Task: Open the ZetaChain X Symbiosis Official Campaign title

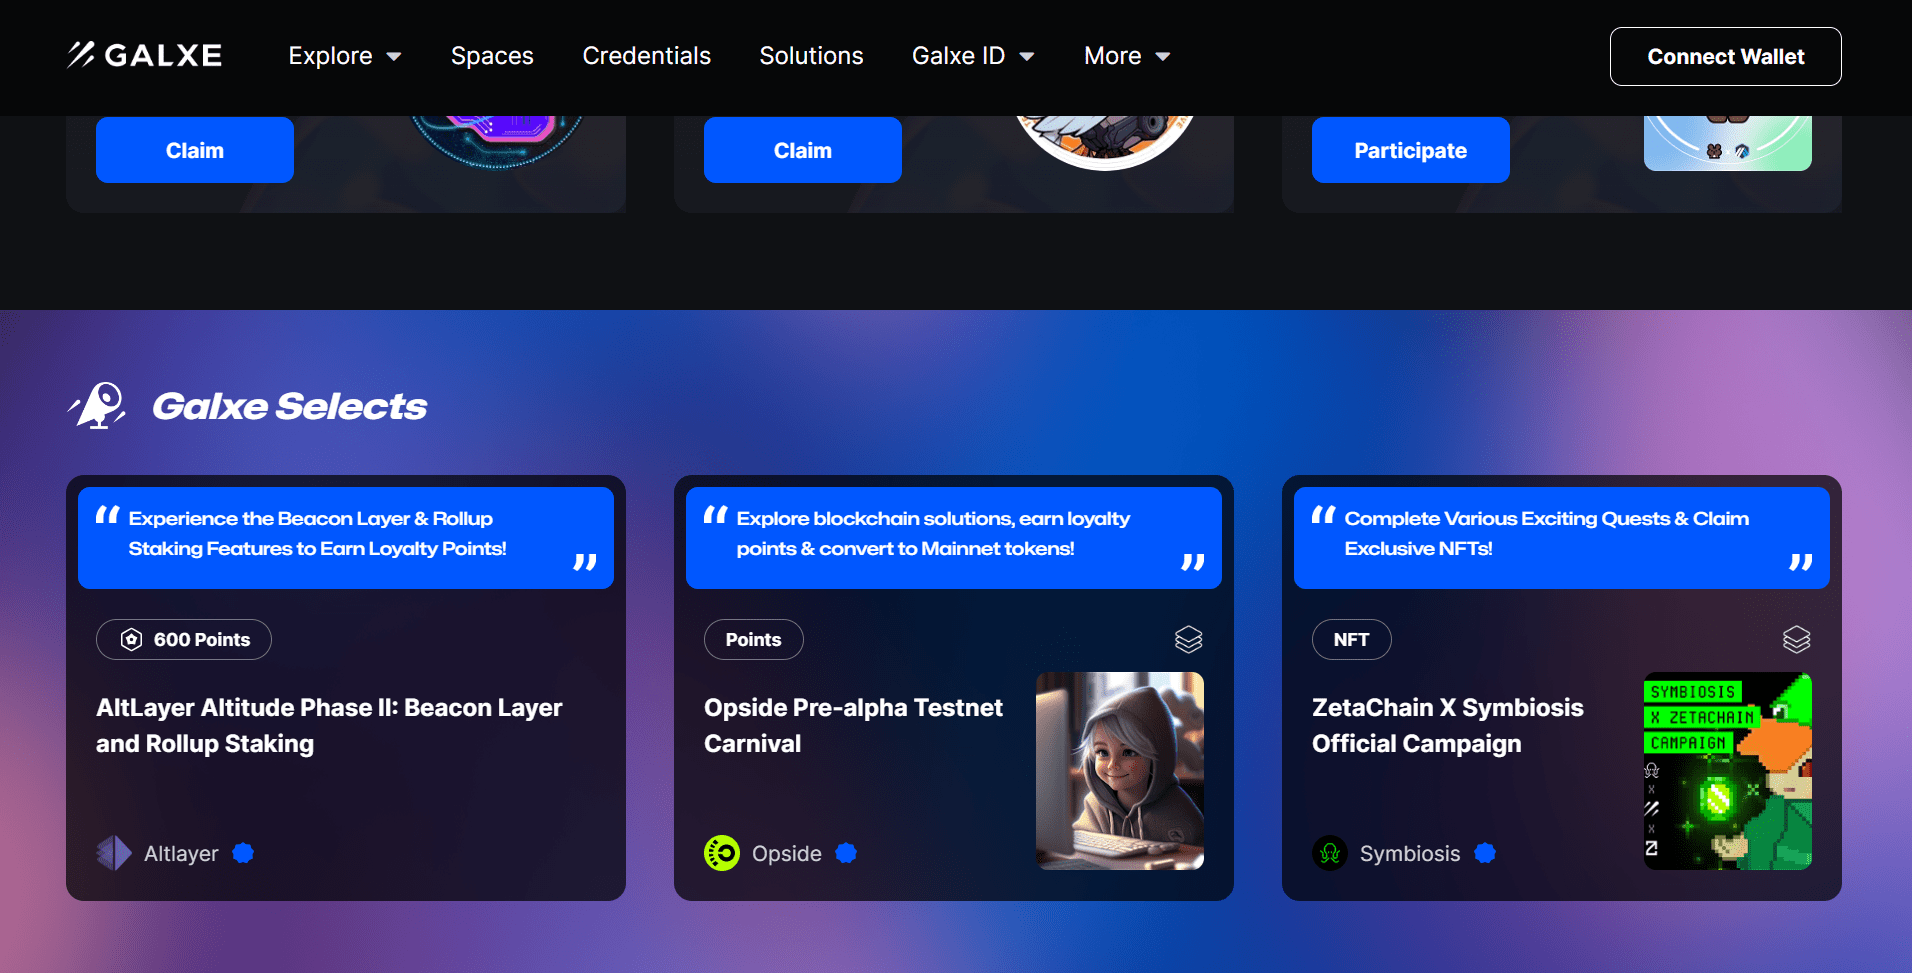Action: tap(1448, 725)
